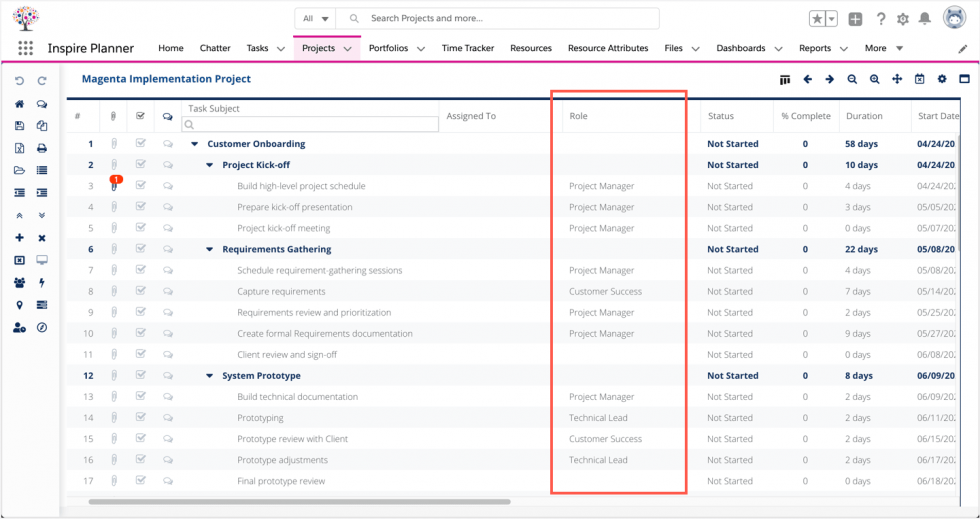Click the lightning bolt icon in left toolbar
The width and height of the screenshot is (980, 519).
(x=42, y=283)
